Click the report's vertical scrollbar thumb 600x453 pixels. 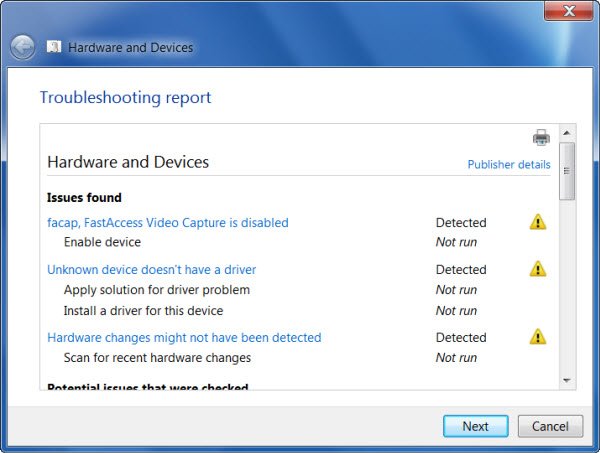click(567, 170)
